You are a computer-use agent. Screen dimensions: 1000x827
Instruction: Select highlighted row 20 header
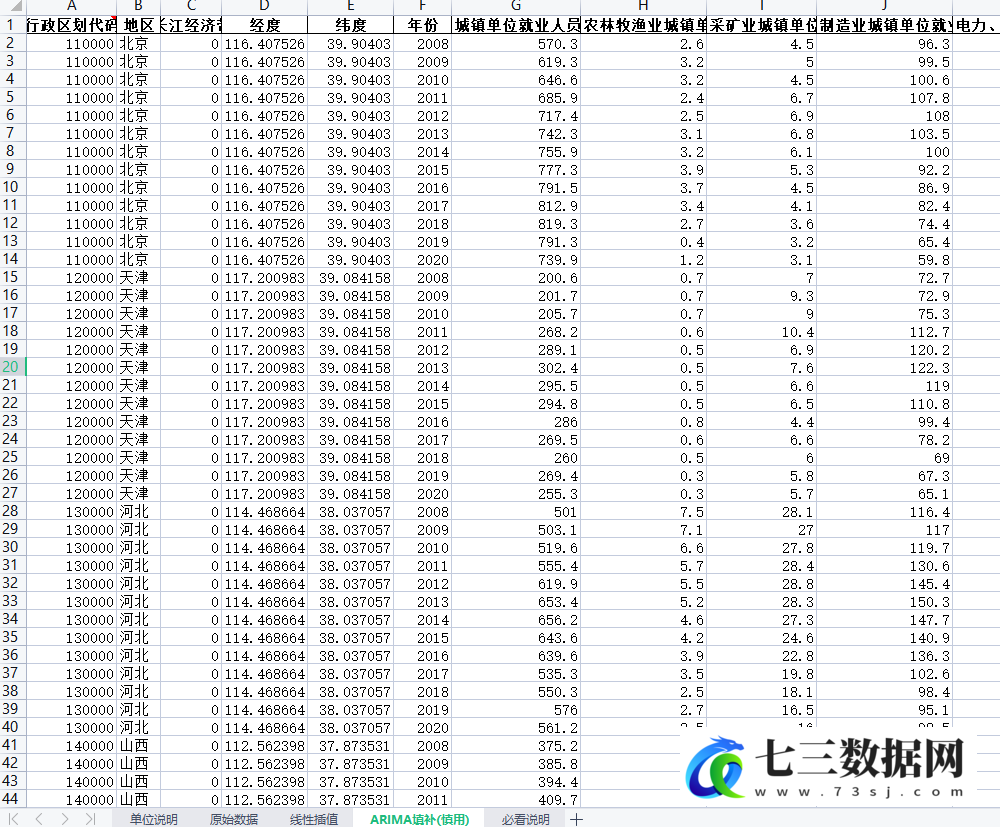tap(11, 367)
